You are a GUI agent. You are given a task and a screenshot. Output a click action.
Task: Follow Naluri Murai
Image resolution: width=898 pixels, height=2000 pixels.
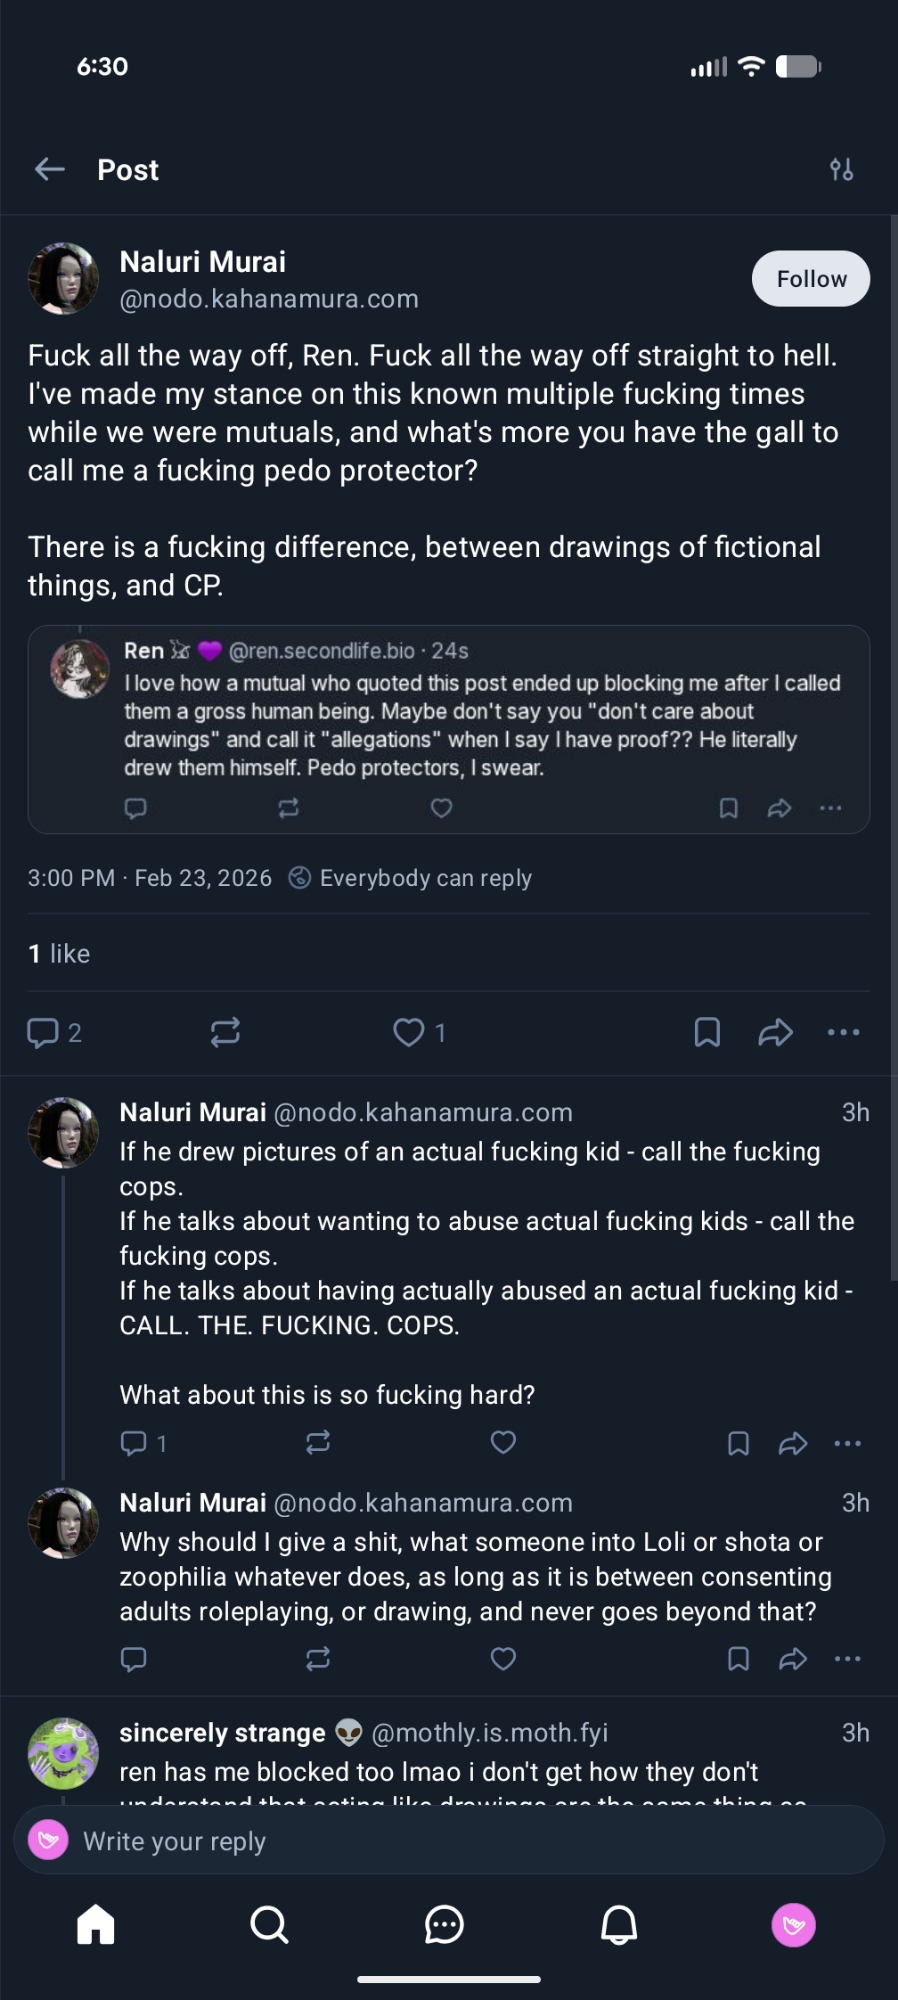pos(810,279)
